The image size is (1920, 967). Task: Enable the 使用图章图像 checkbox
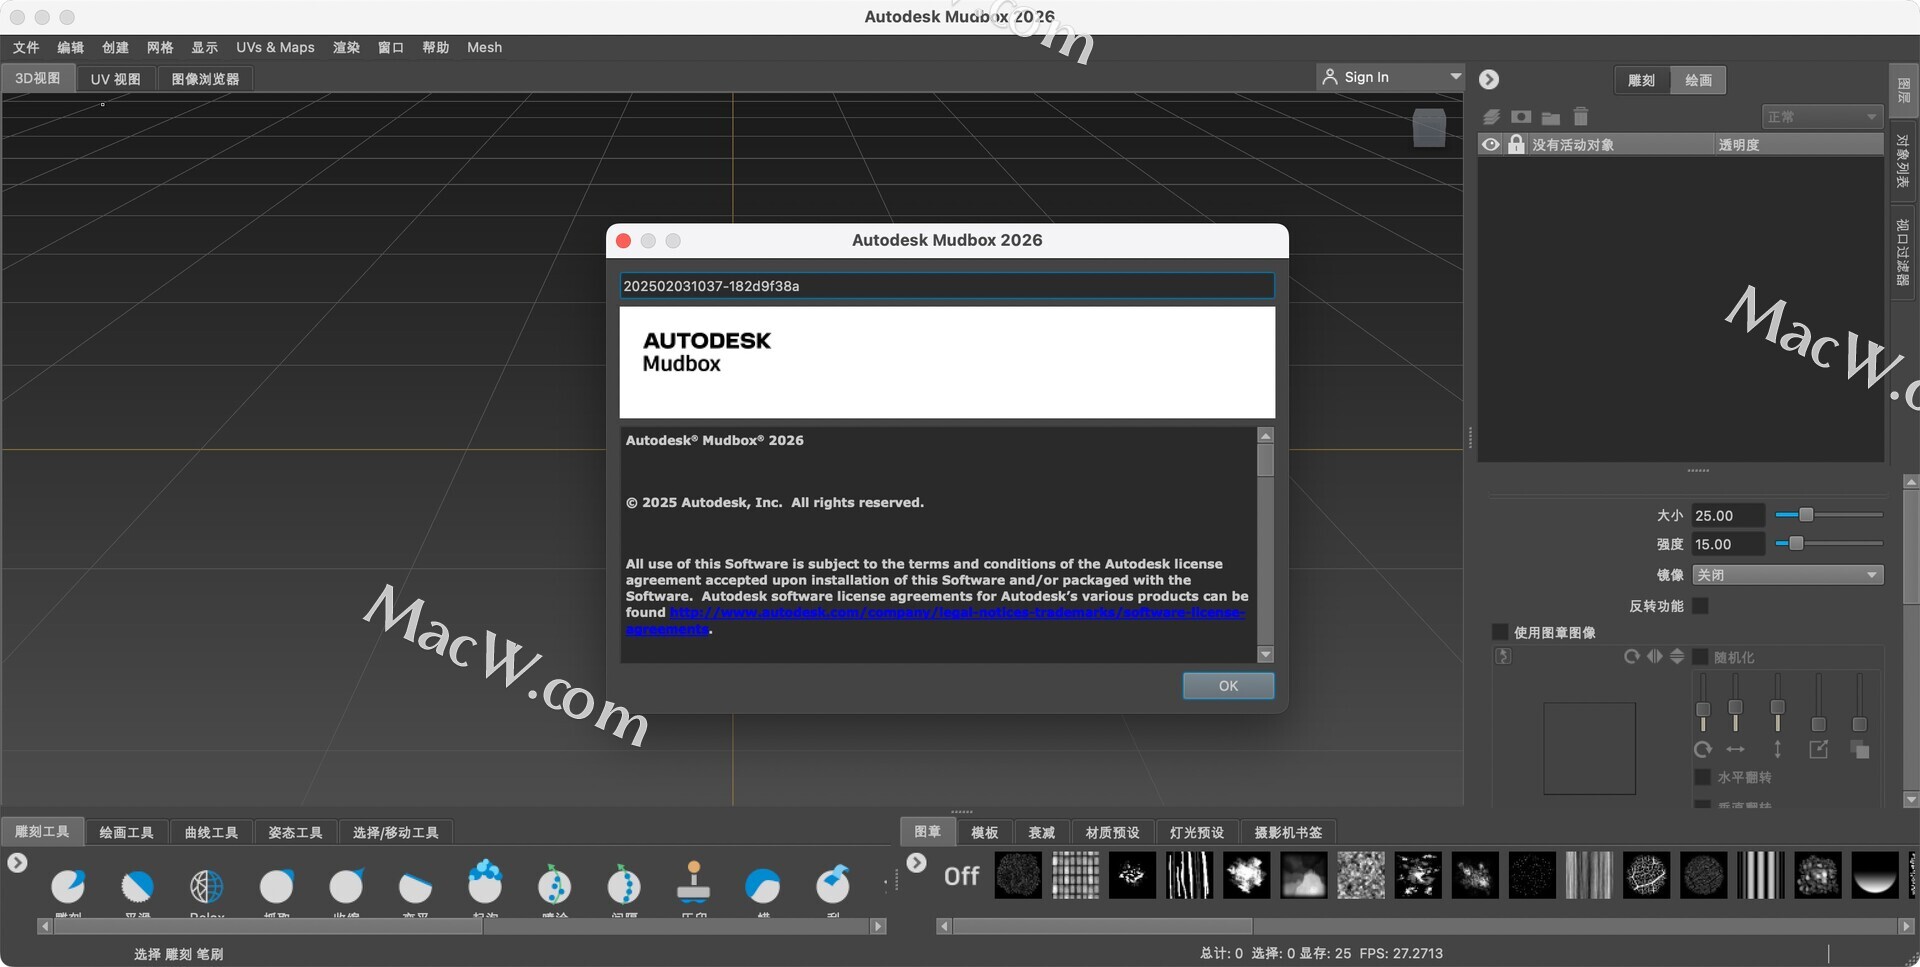(1499, 632)
